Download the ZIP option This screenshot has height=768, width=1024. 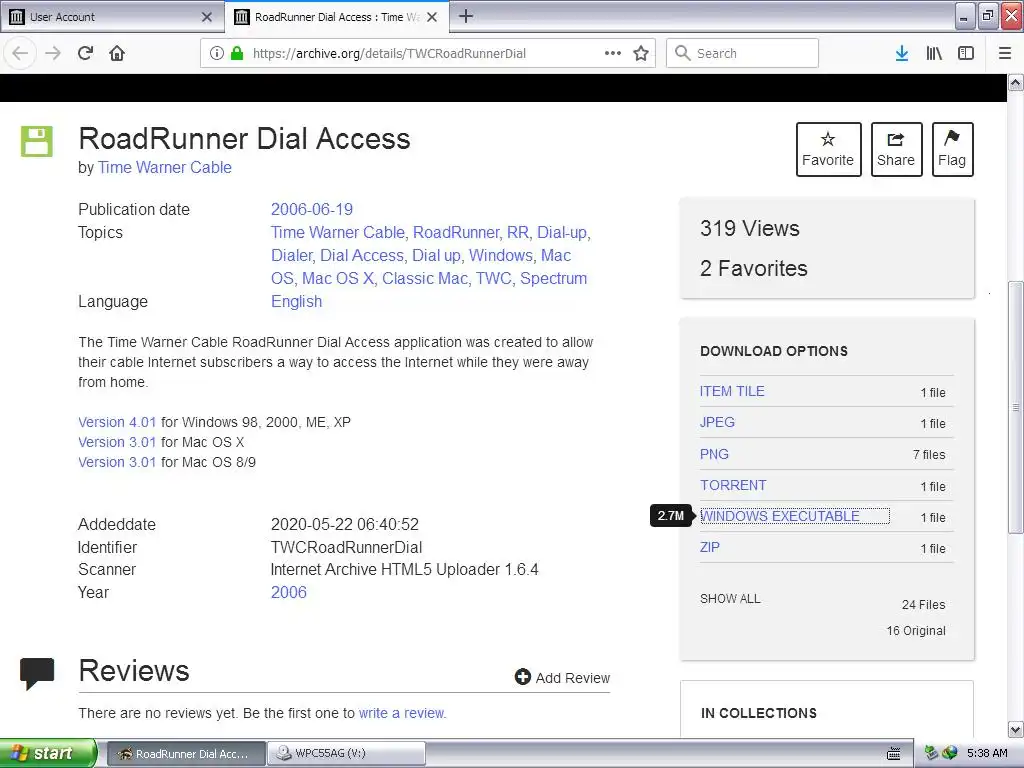[710, 547]
